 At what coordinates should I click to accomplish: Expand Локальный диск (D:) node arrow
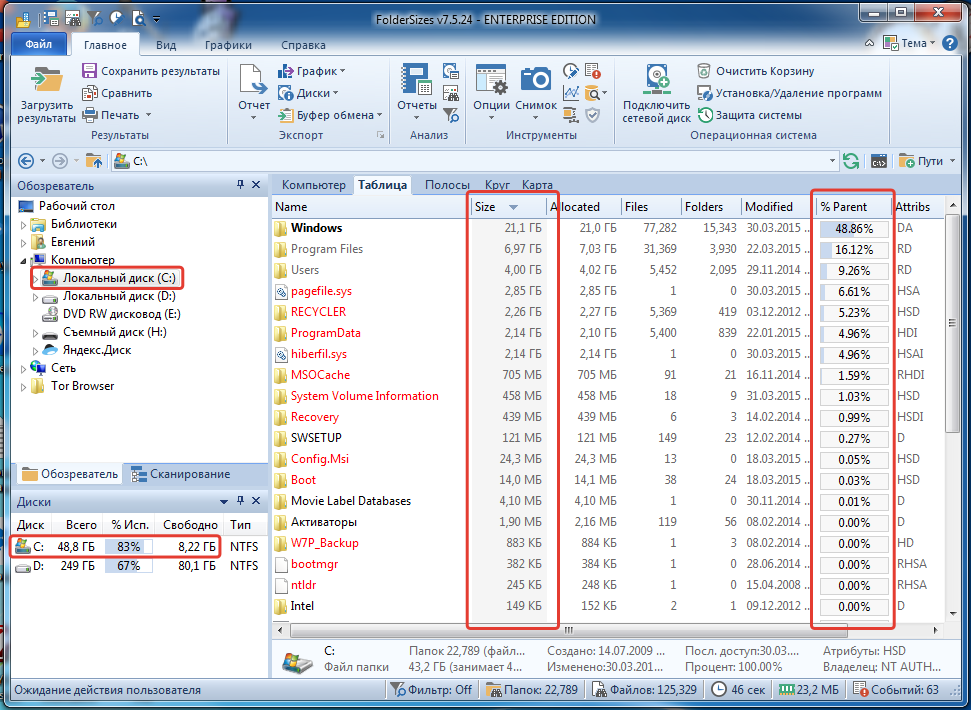[x=36, y=297]
